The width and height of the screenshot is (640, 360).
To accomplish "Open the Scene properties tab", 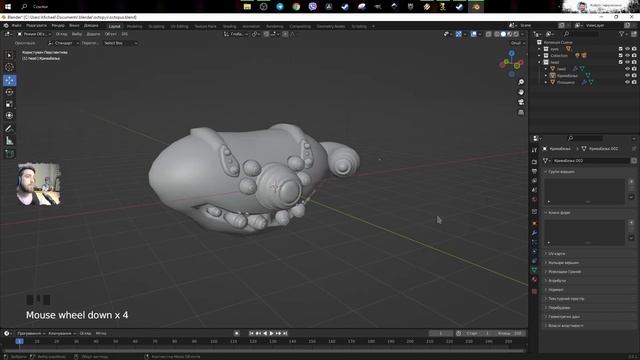I will 534,190.
